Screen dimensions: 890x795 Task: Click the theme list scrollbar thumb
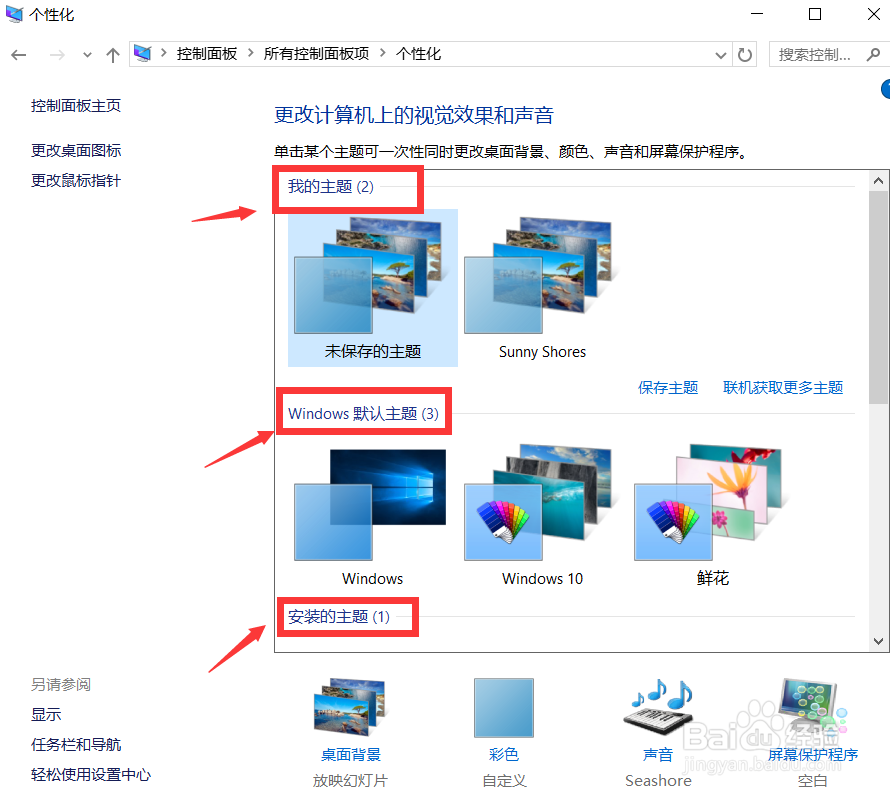878,297
